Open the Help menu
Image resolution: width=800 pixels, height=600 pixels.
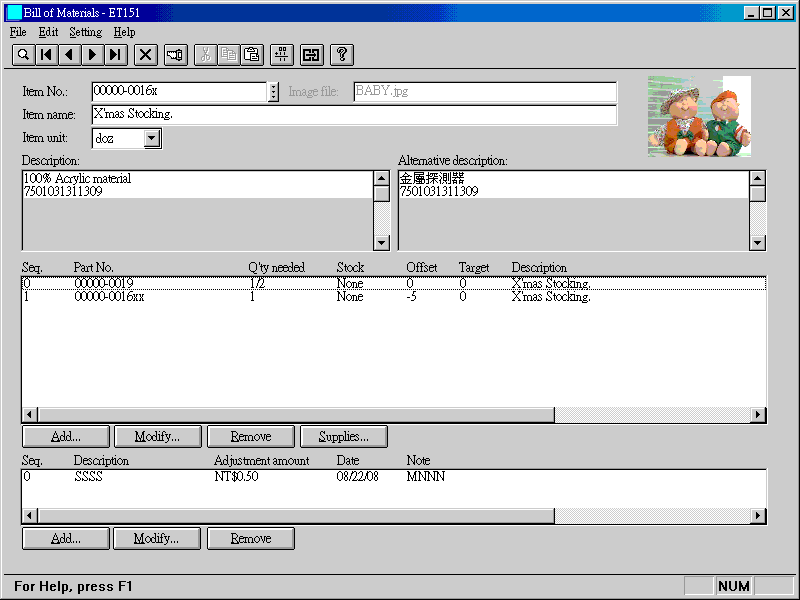(124, 32)
